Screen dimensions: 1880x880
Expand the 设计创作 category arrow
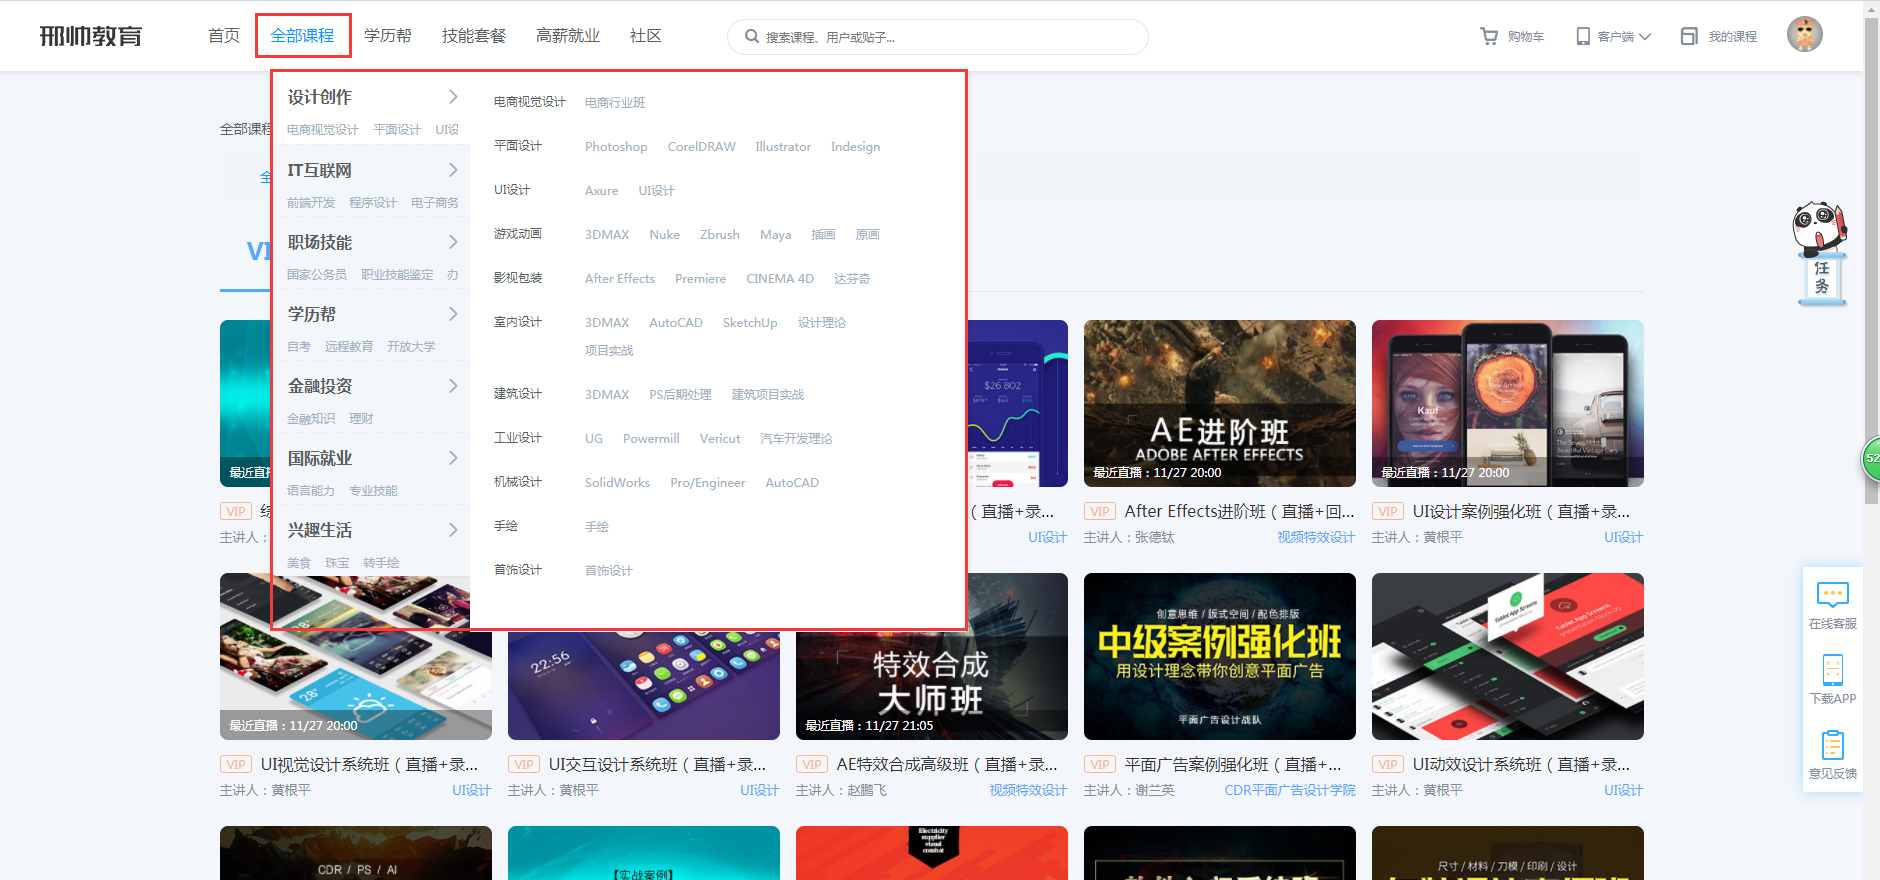pos(453,97)
